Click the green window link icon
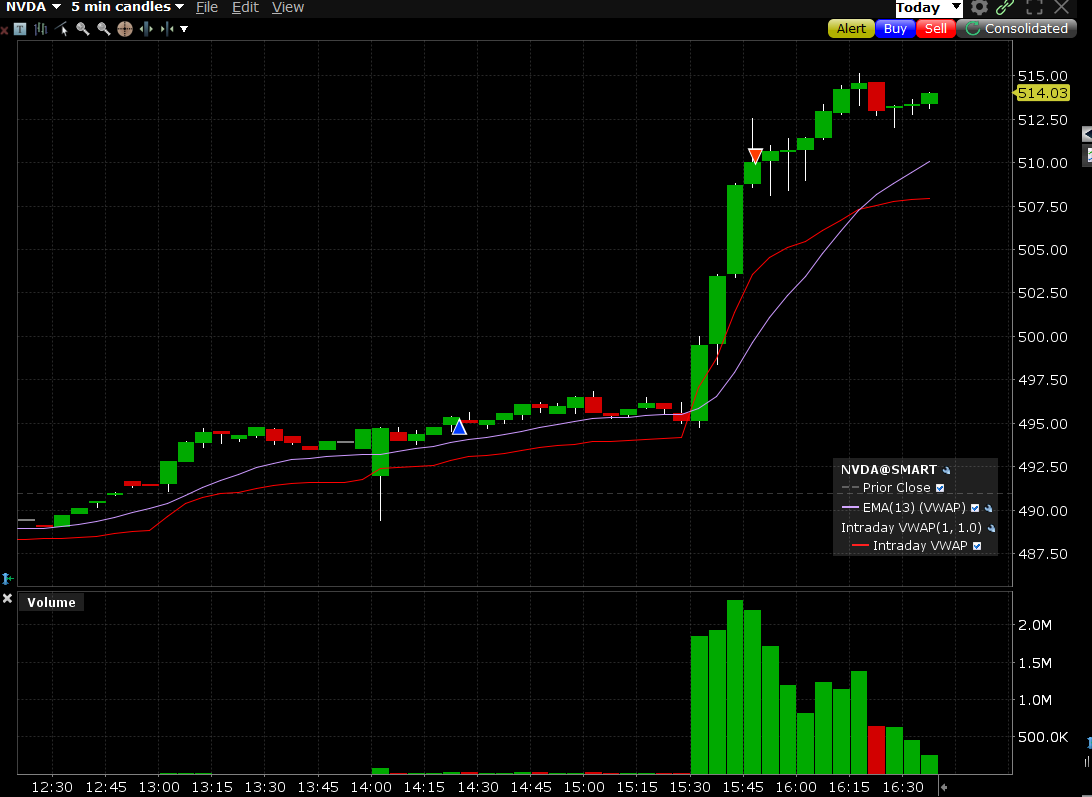This screenshot has height=797, width=1092. [1005, 8]
